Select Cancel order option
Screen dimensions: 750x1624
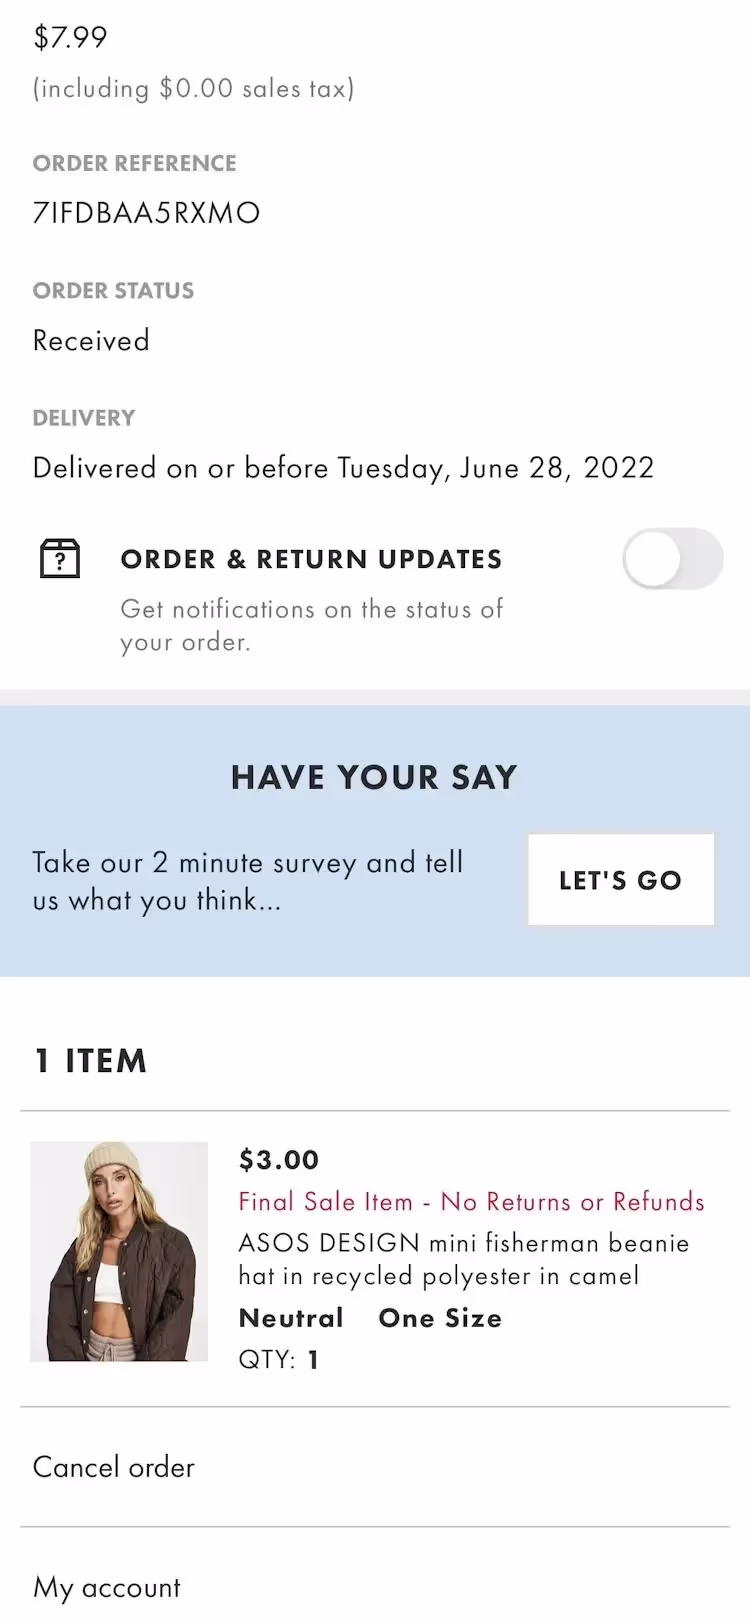click(x=114, y=1467)
